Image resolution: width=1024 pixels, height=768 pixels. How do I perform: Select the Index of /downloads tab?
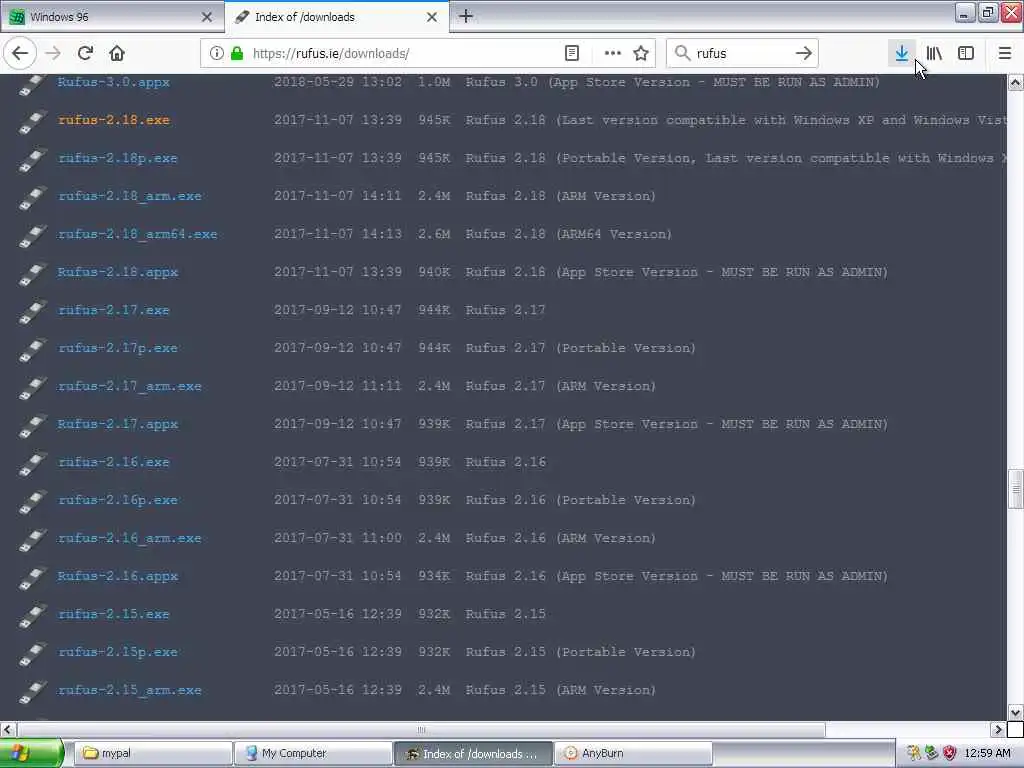[x=336, y=17]
